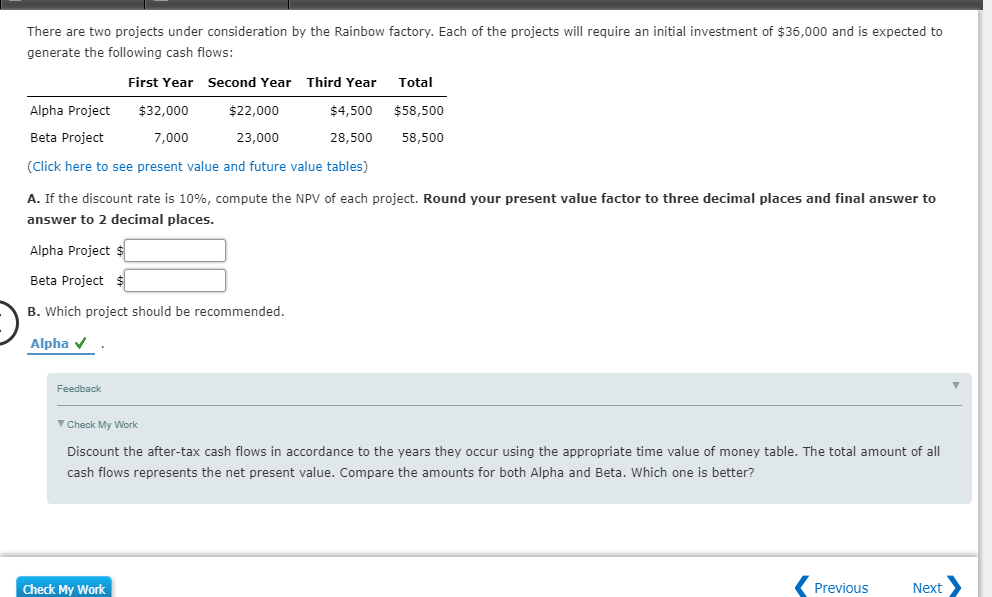This screenshot has width=992, height=597.
Task: Click the second tab divider in top bar
Action: pyautogui.click(x=288, y=4)
